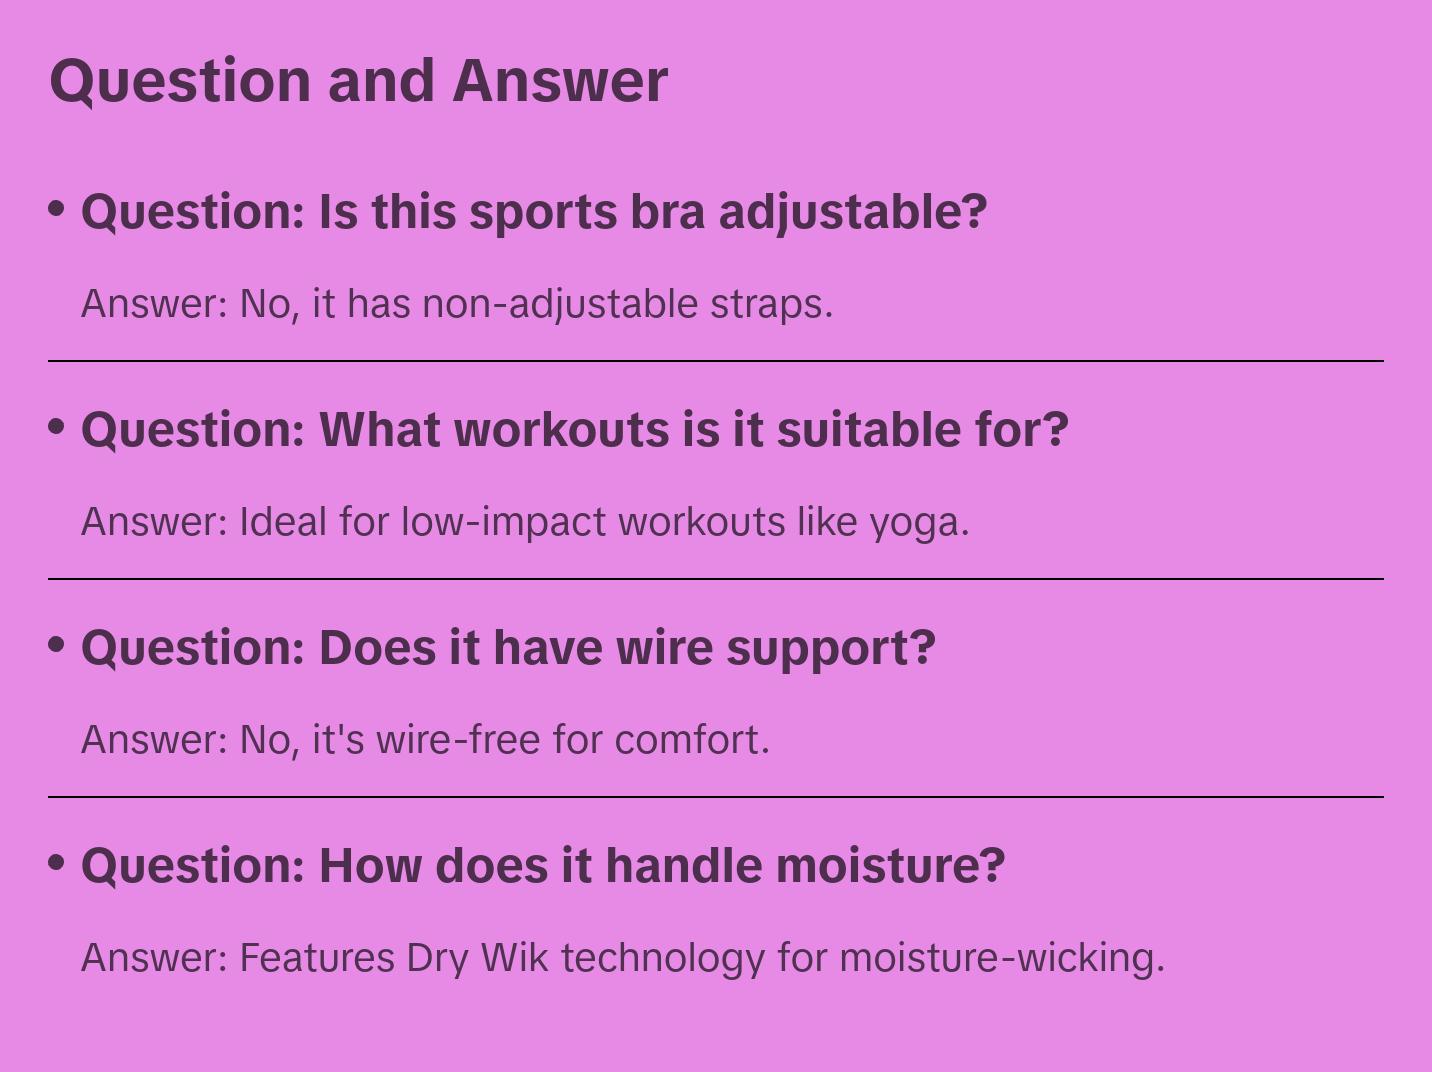Click the bullet beside the moisture question

(57, 863)
